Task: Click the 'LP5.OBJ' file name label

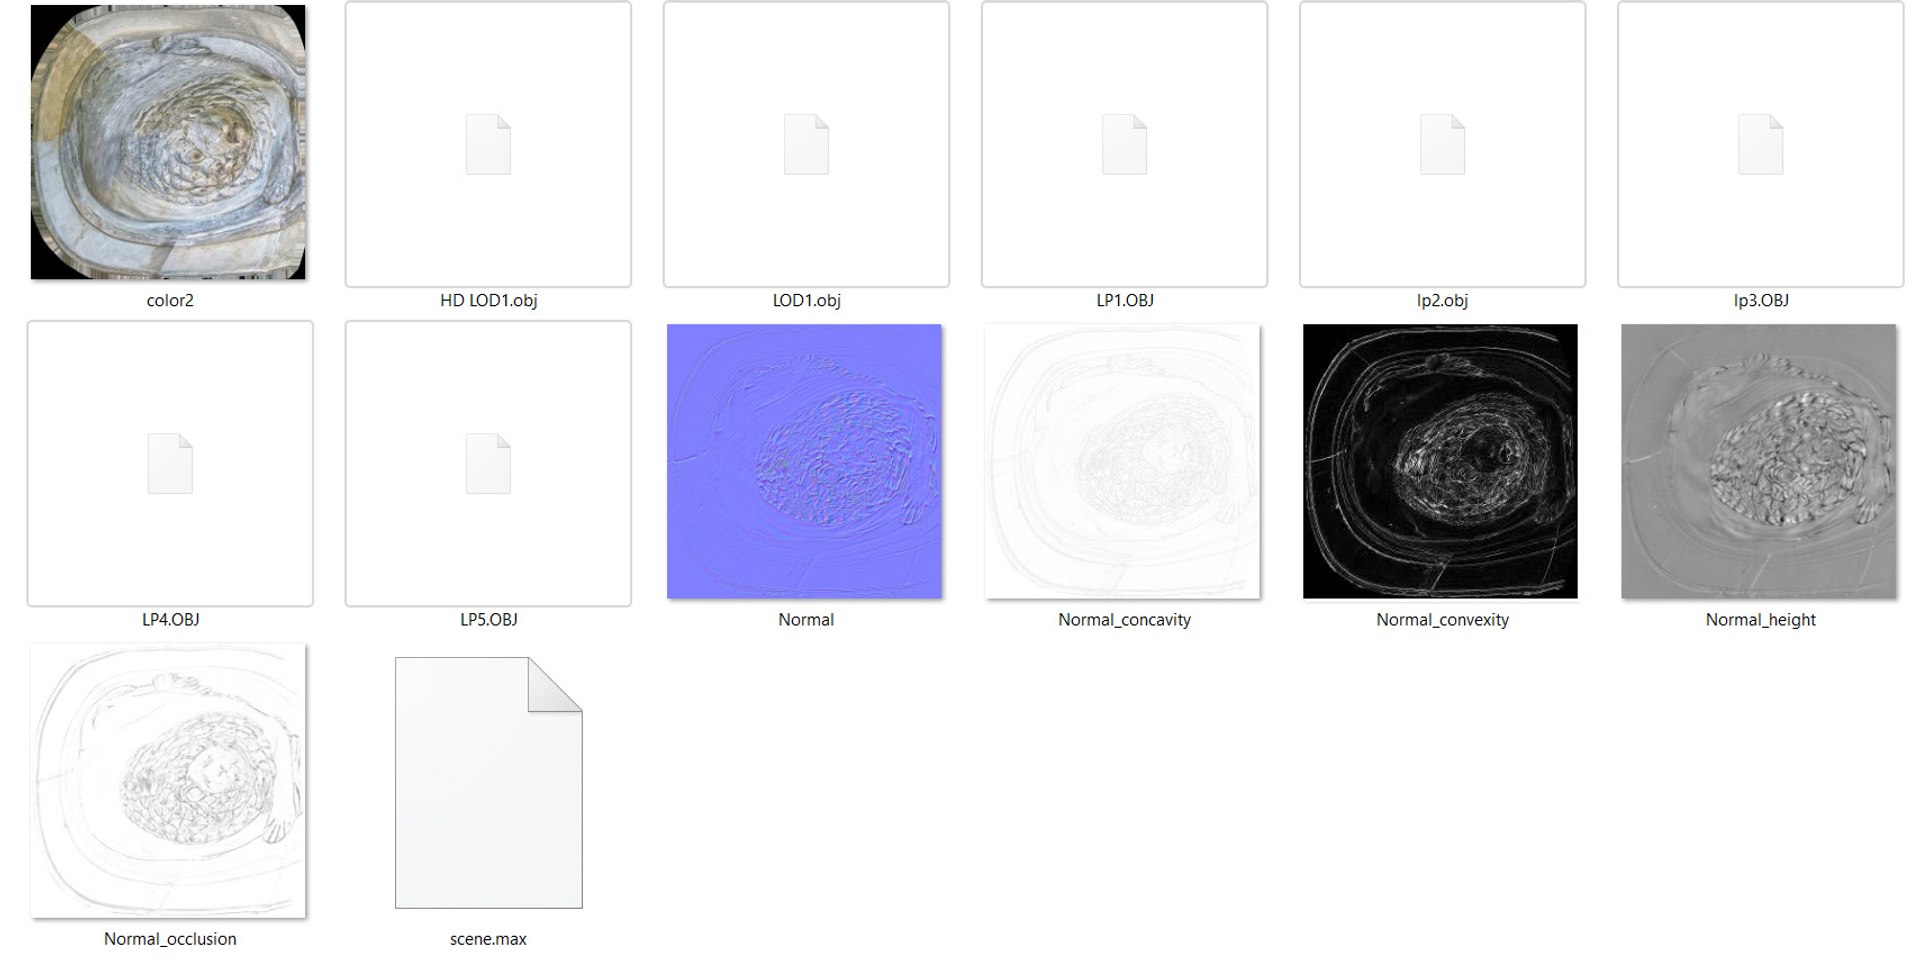Action: tap(488, 619)
